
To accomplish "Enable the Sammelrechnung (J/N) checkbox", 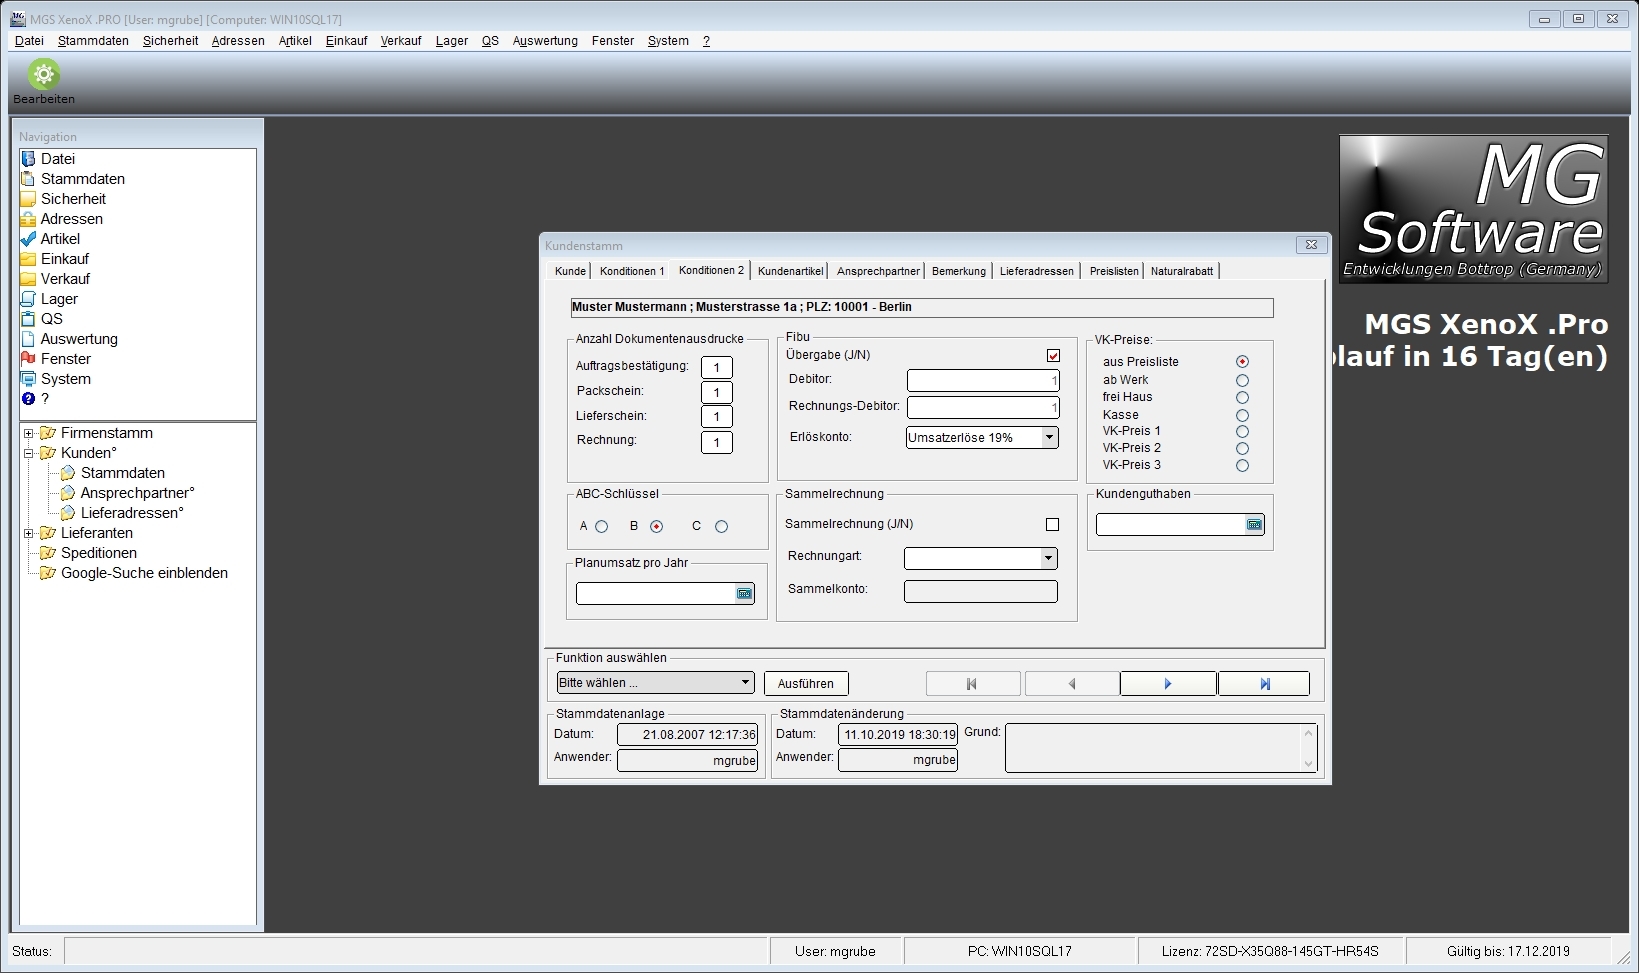I will pyautogui.click(x=1052, y=525).
